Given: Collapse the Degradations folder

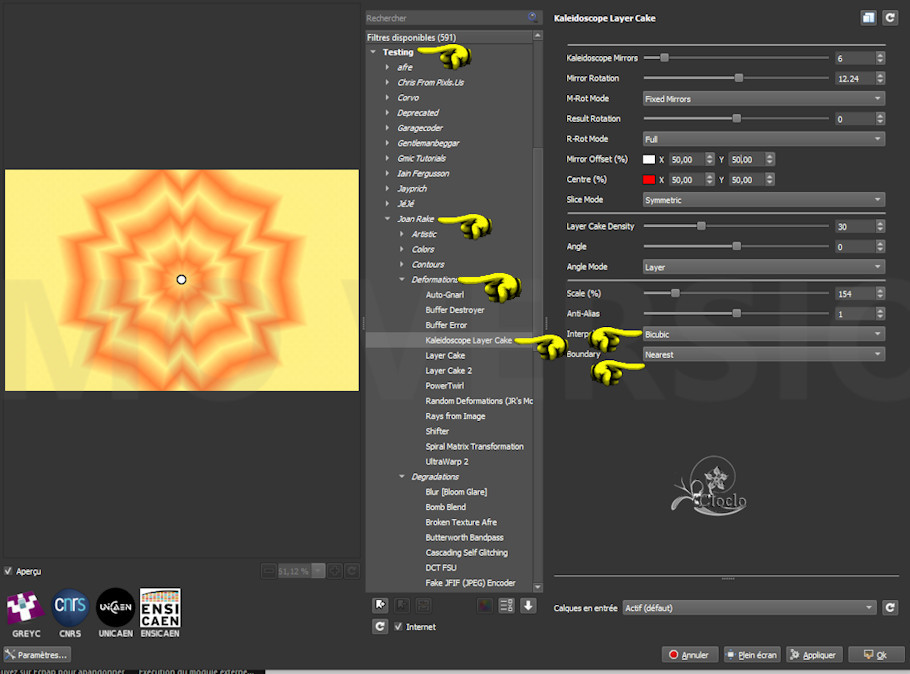Looking at the screenshot, I should tap(402, 477).
